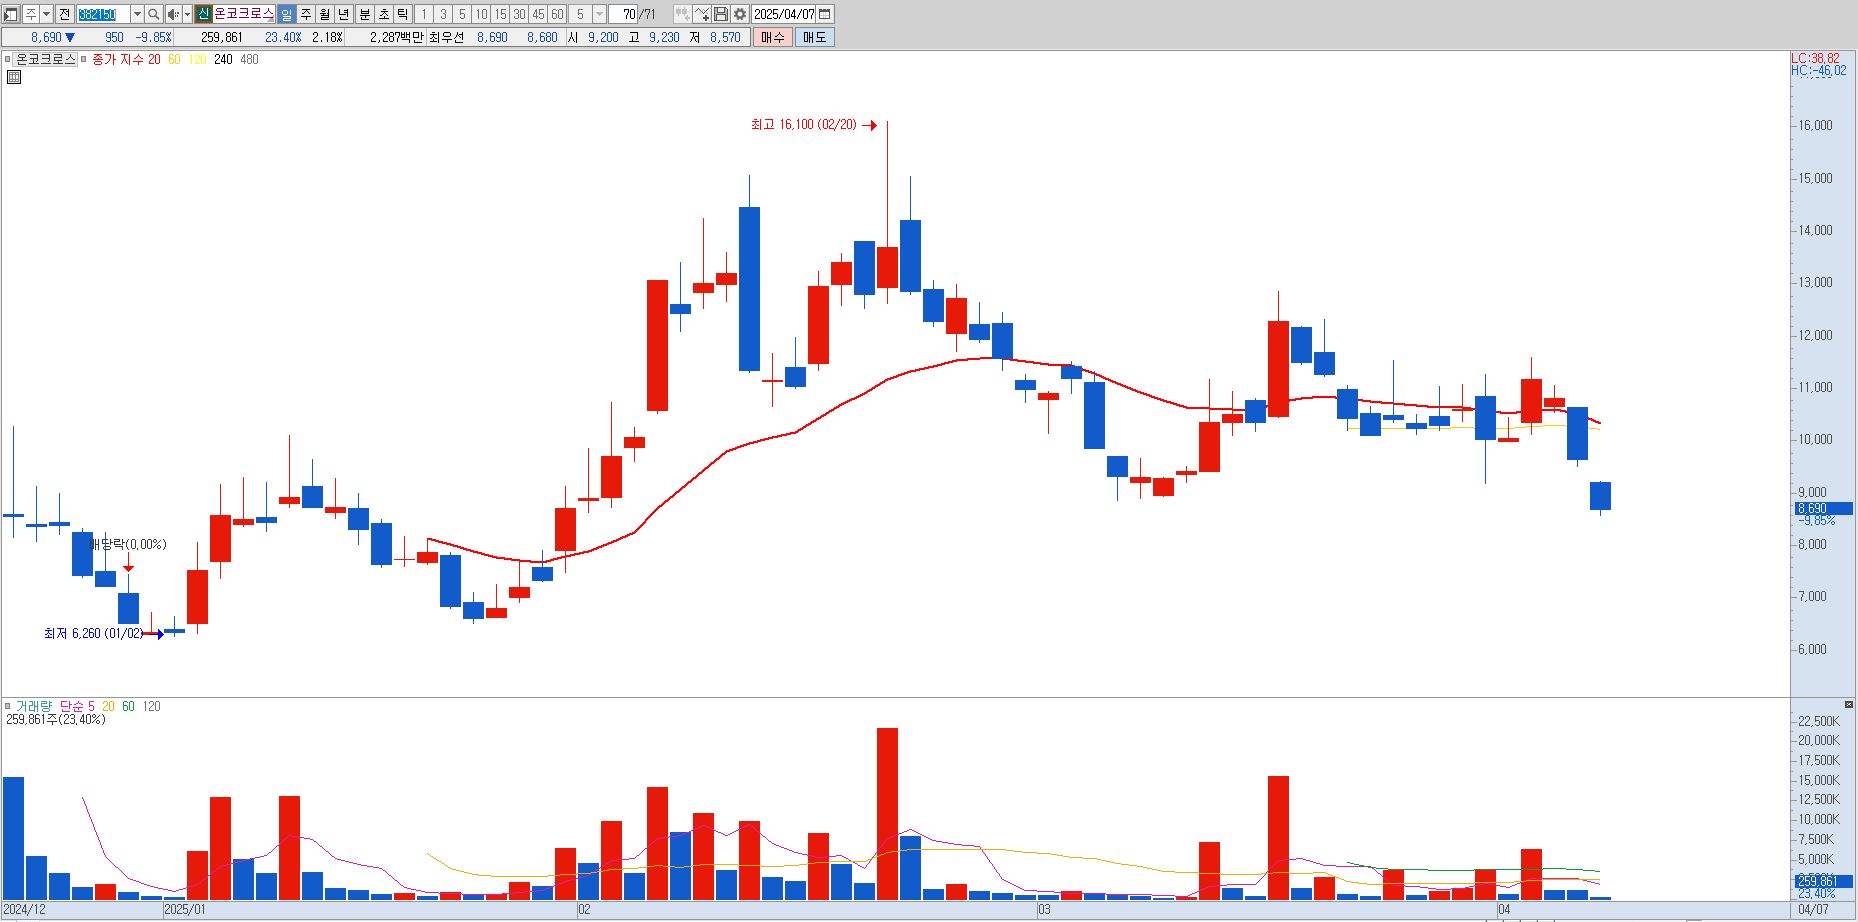Select the 틱 tick chart tab
The height and width of the screenshot is (922, 1858).
point(402,14)
